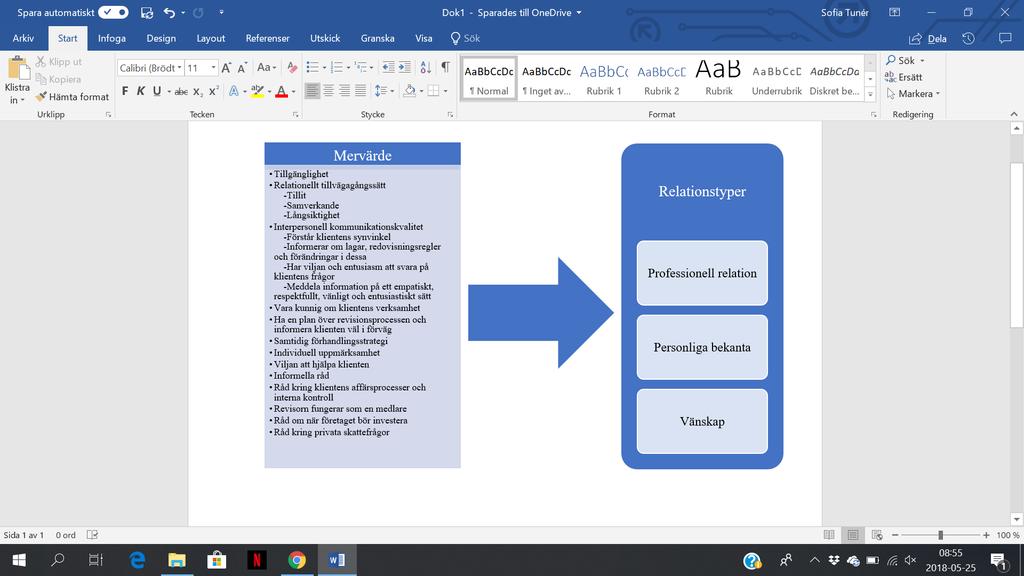Switch to the Visa tab
The image size is (1024, 576).
pyautogui.click(x=424, y=39)
